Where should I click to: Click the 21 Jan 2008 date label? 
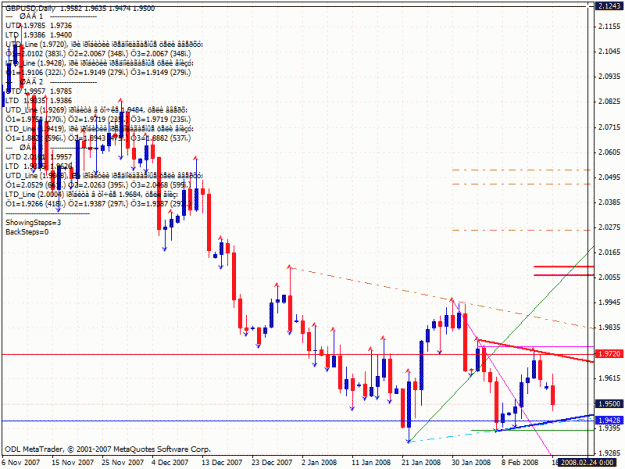pos(421,462)
